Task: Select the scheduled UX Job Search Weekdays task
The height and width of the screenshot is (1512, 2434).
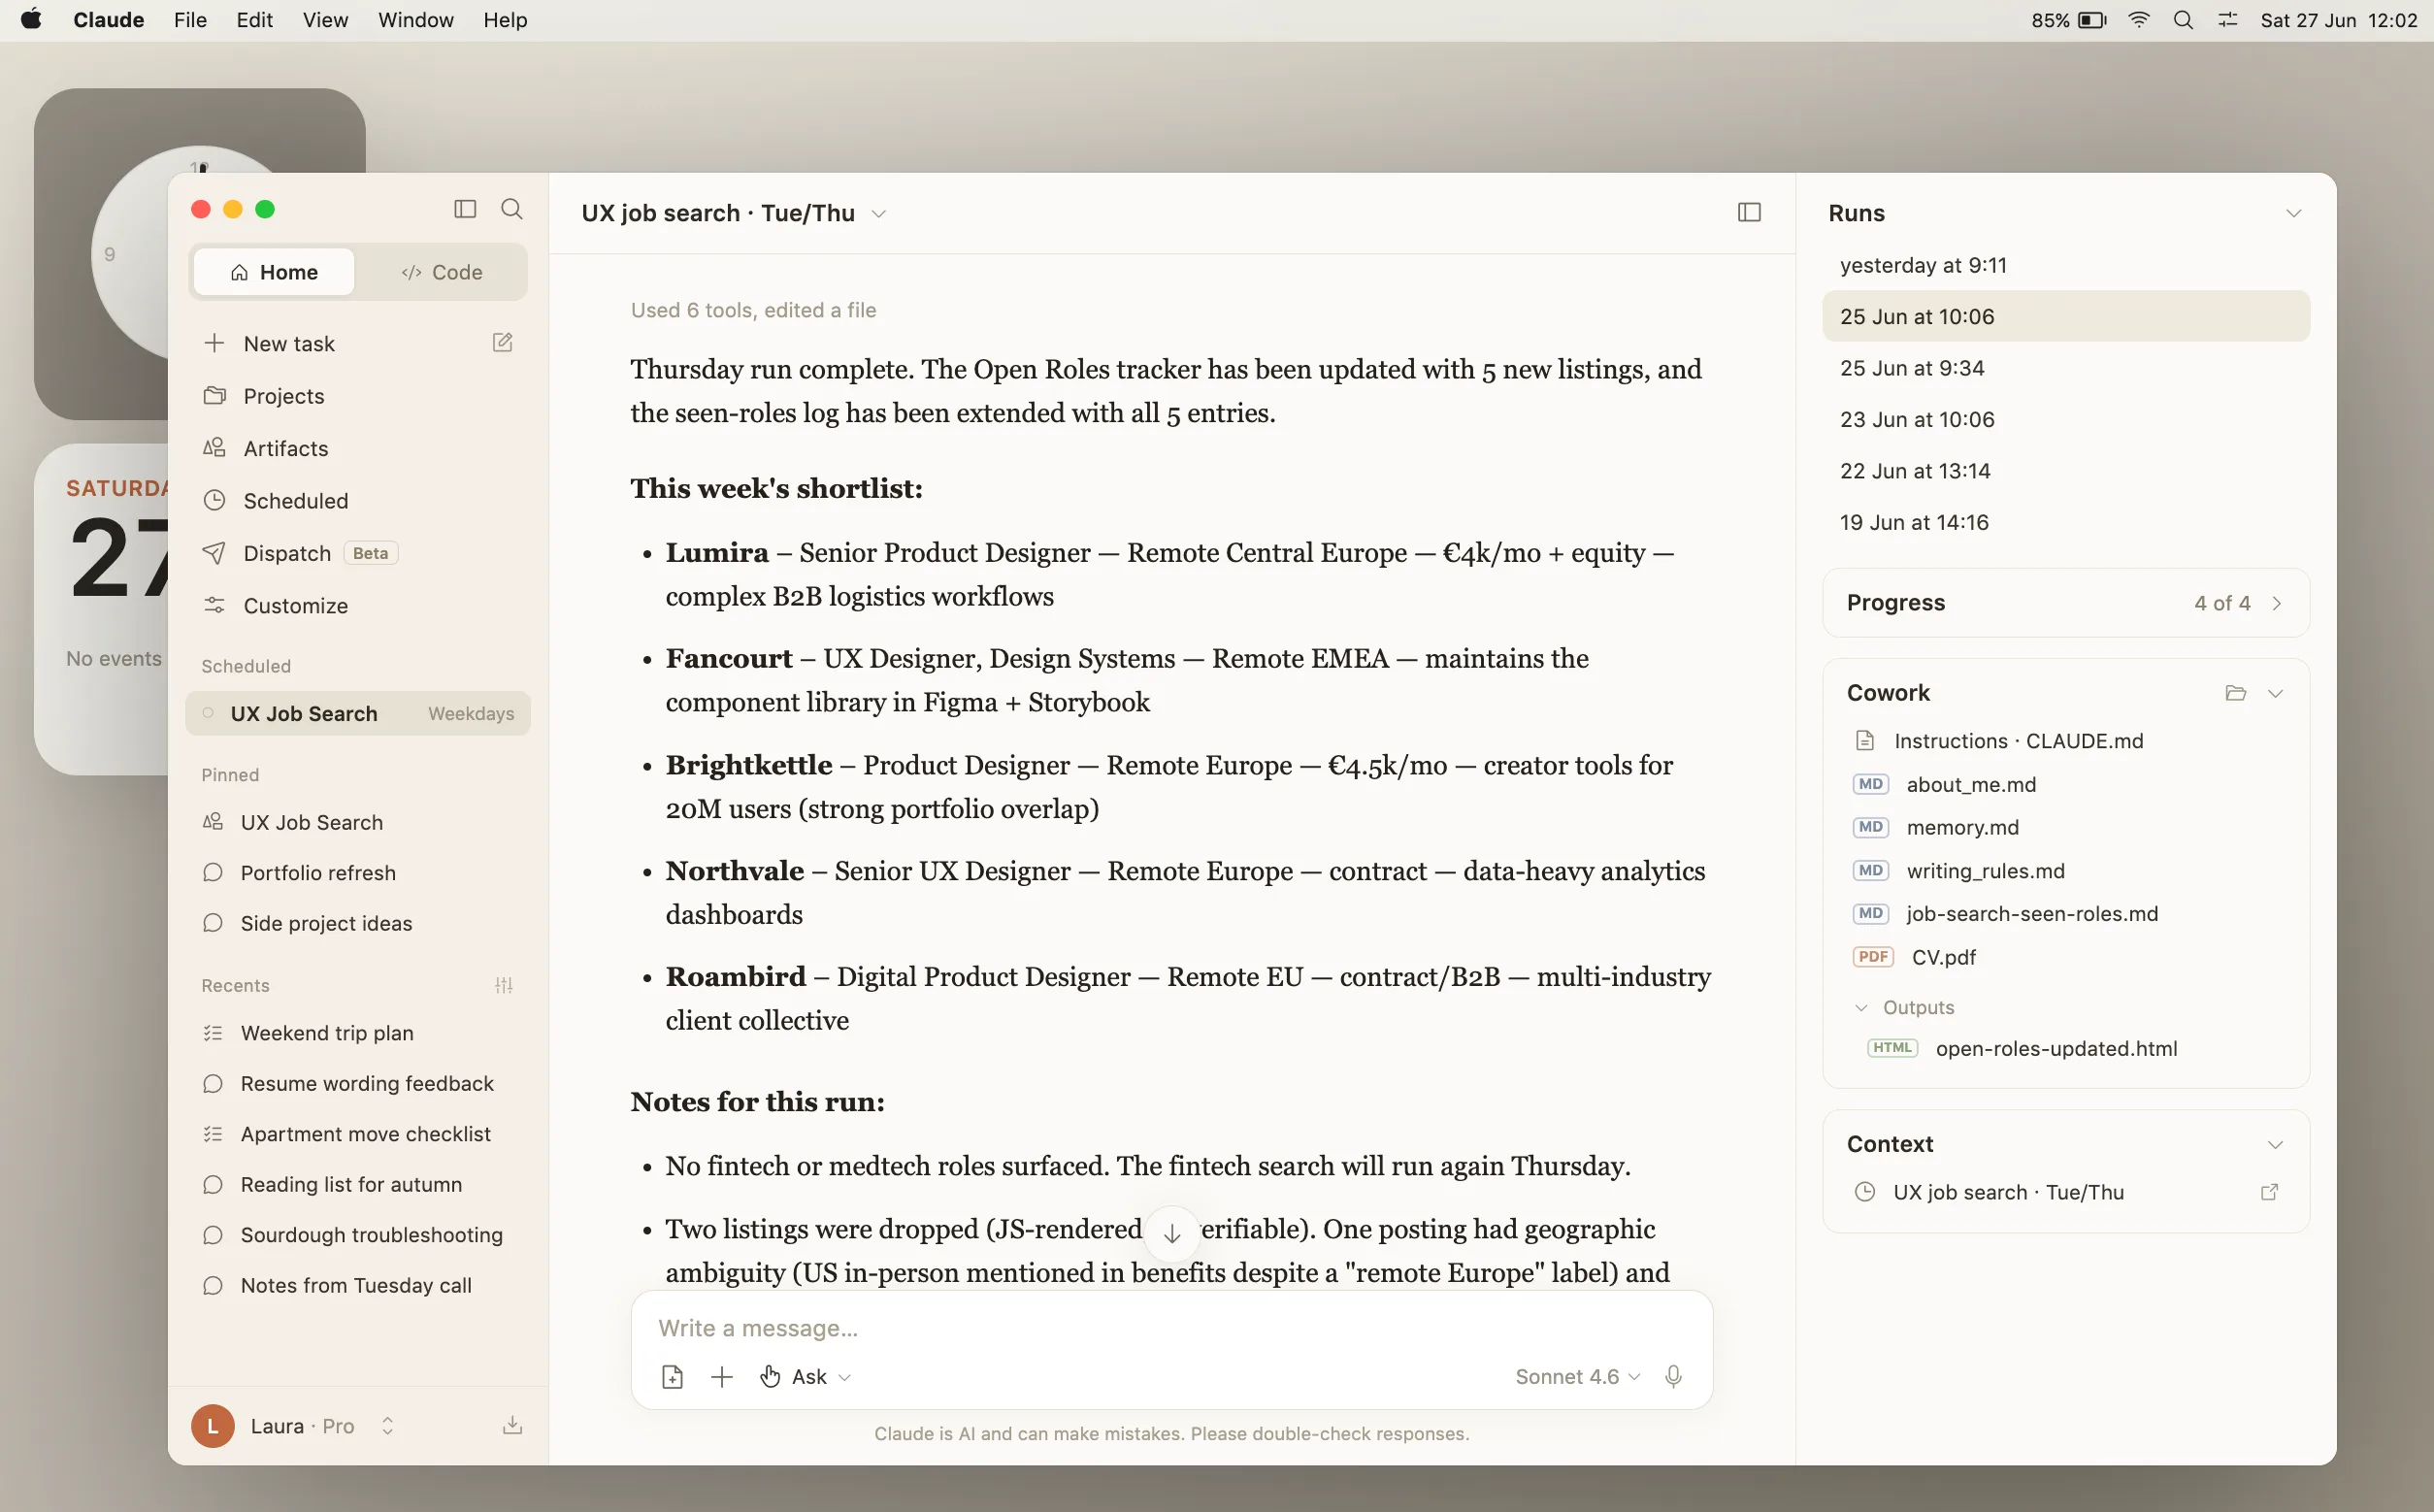Action: point(358,713)
